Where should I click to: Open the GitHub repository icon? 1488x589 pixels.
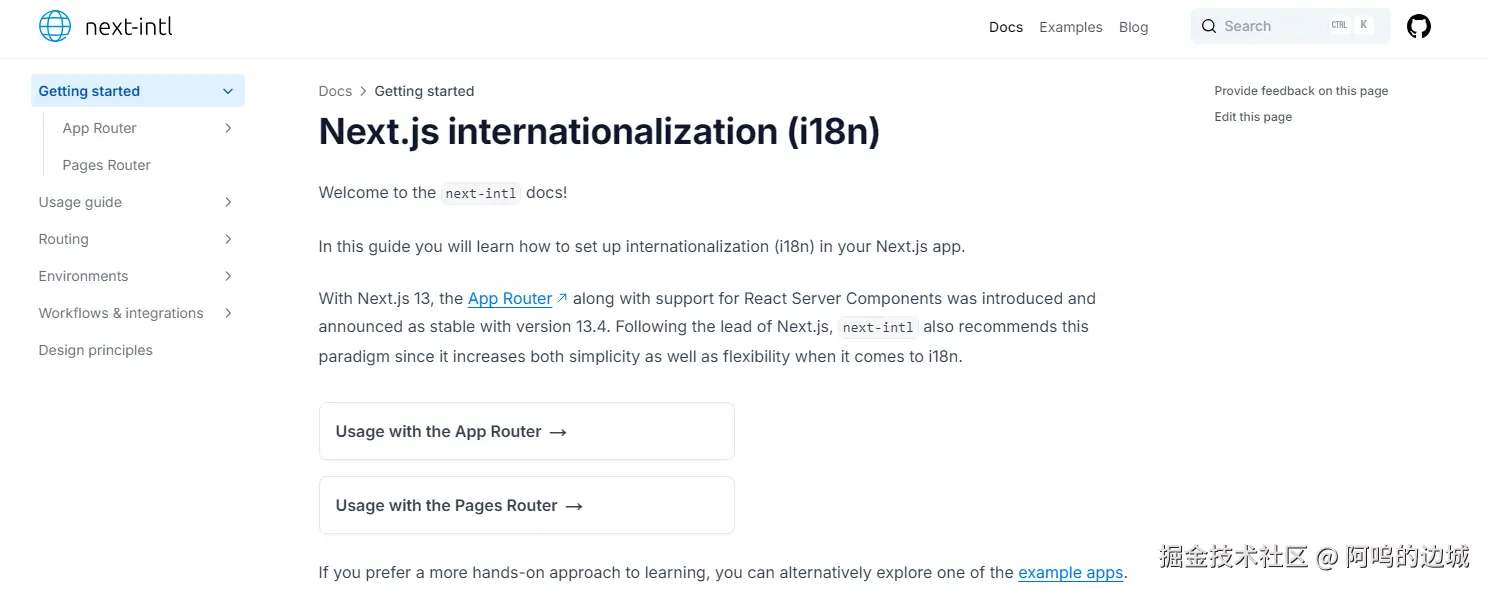click(1419, 26)
